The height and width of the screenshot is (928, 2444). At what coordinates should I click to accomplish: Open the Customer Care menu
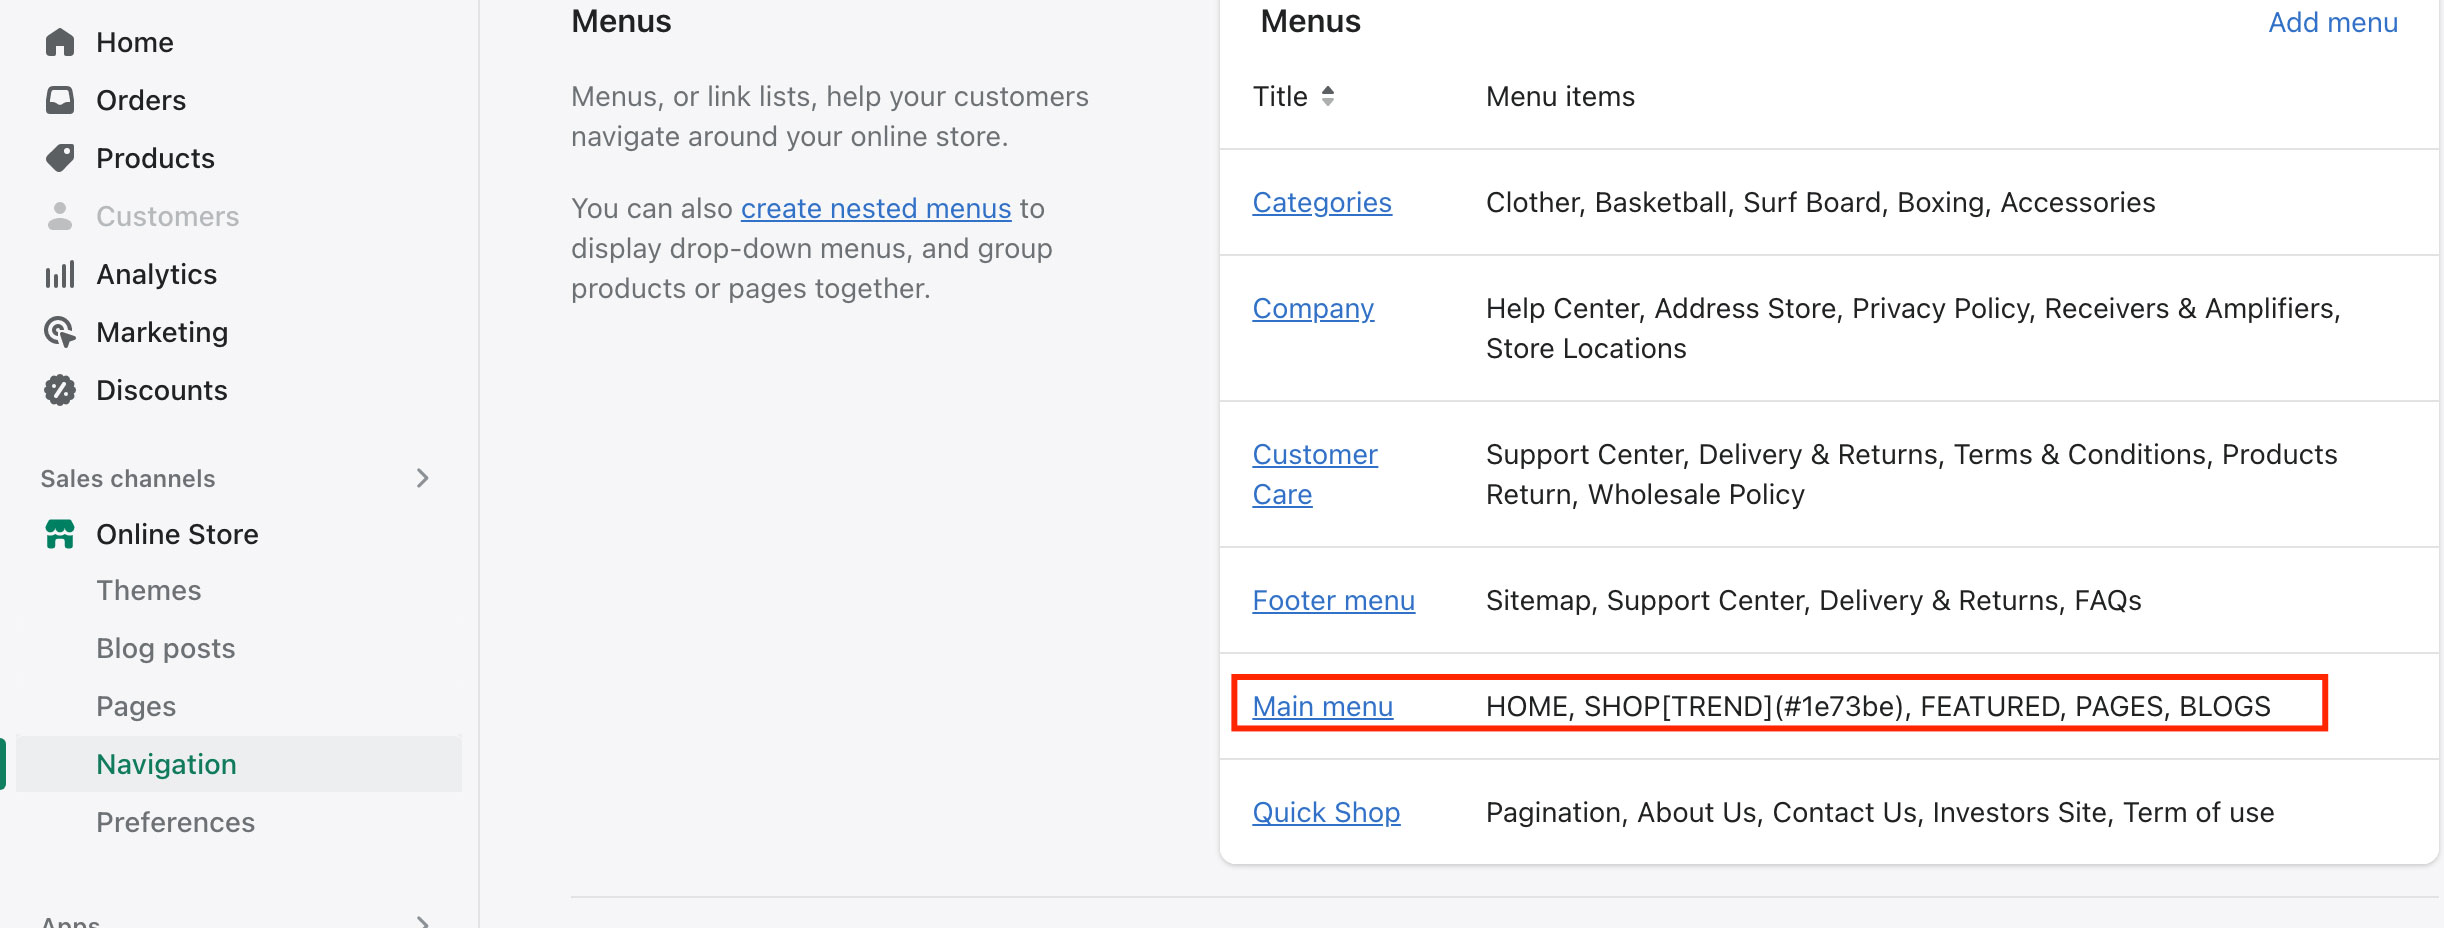pos(1314,474)
